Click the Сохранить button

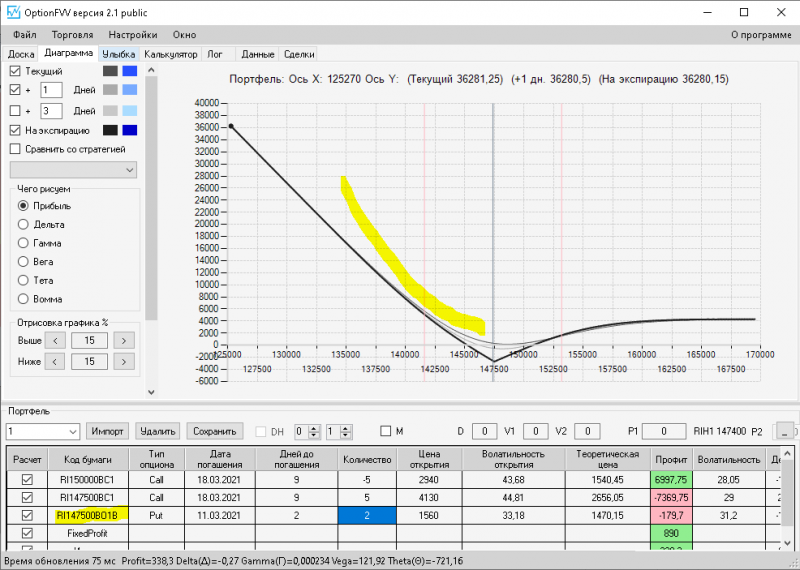215,431
